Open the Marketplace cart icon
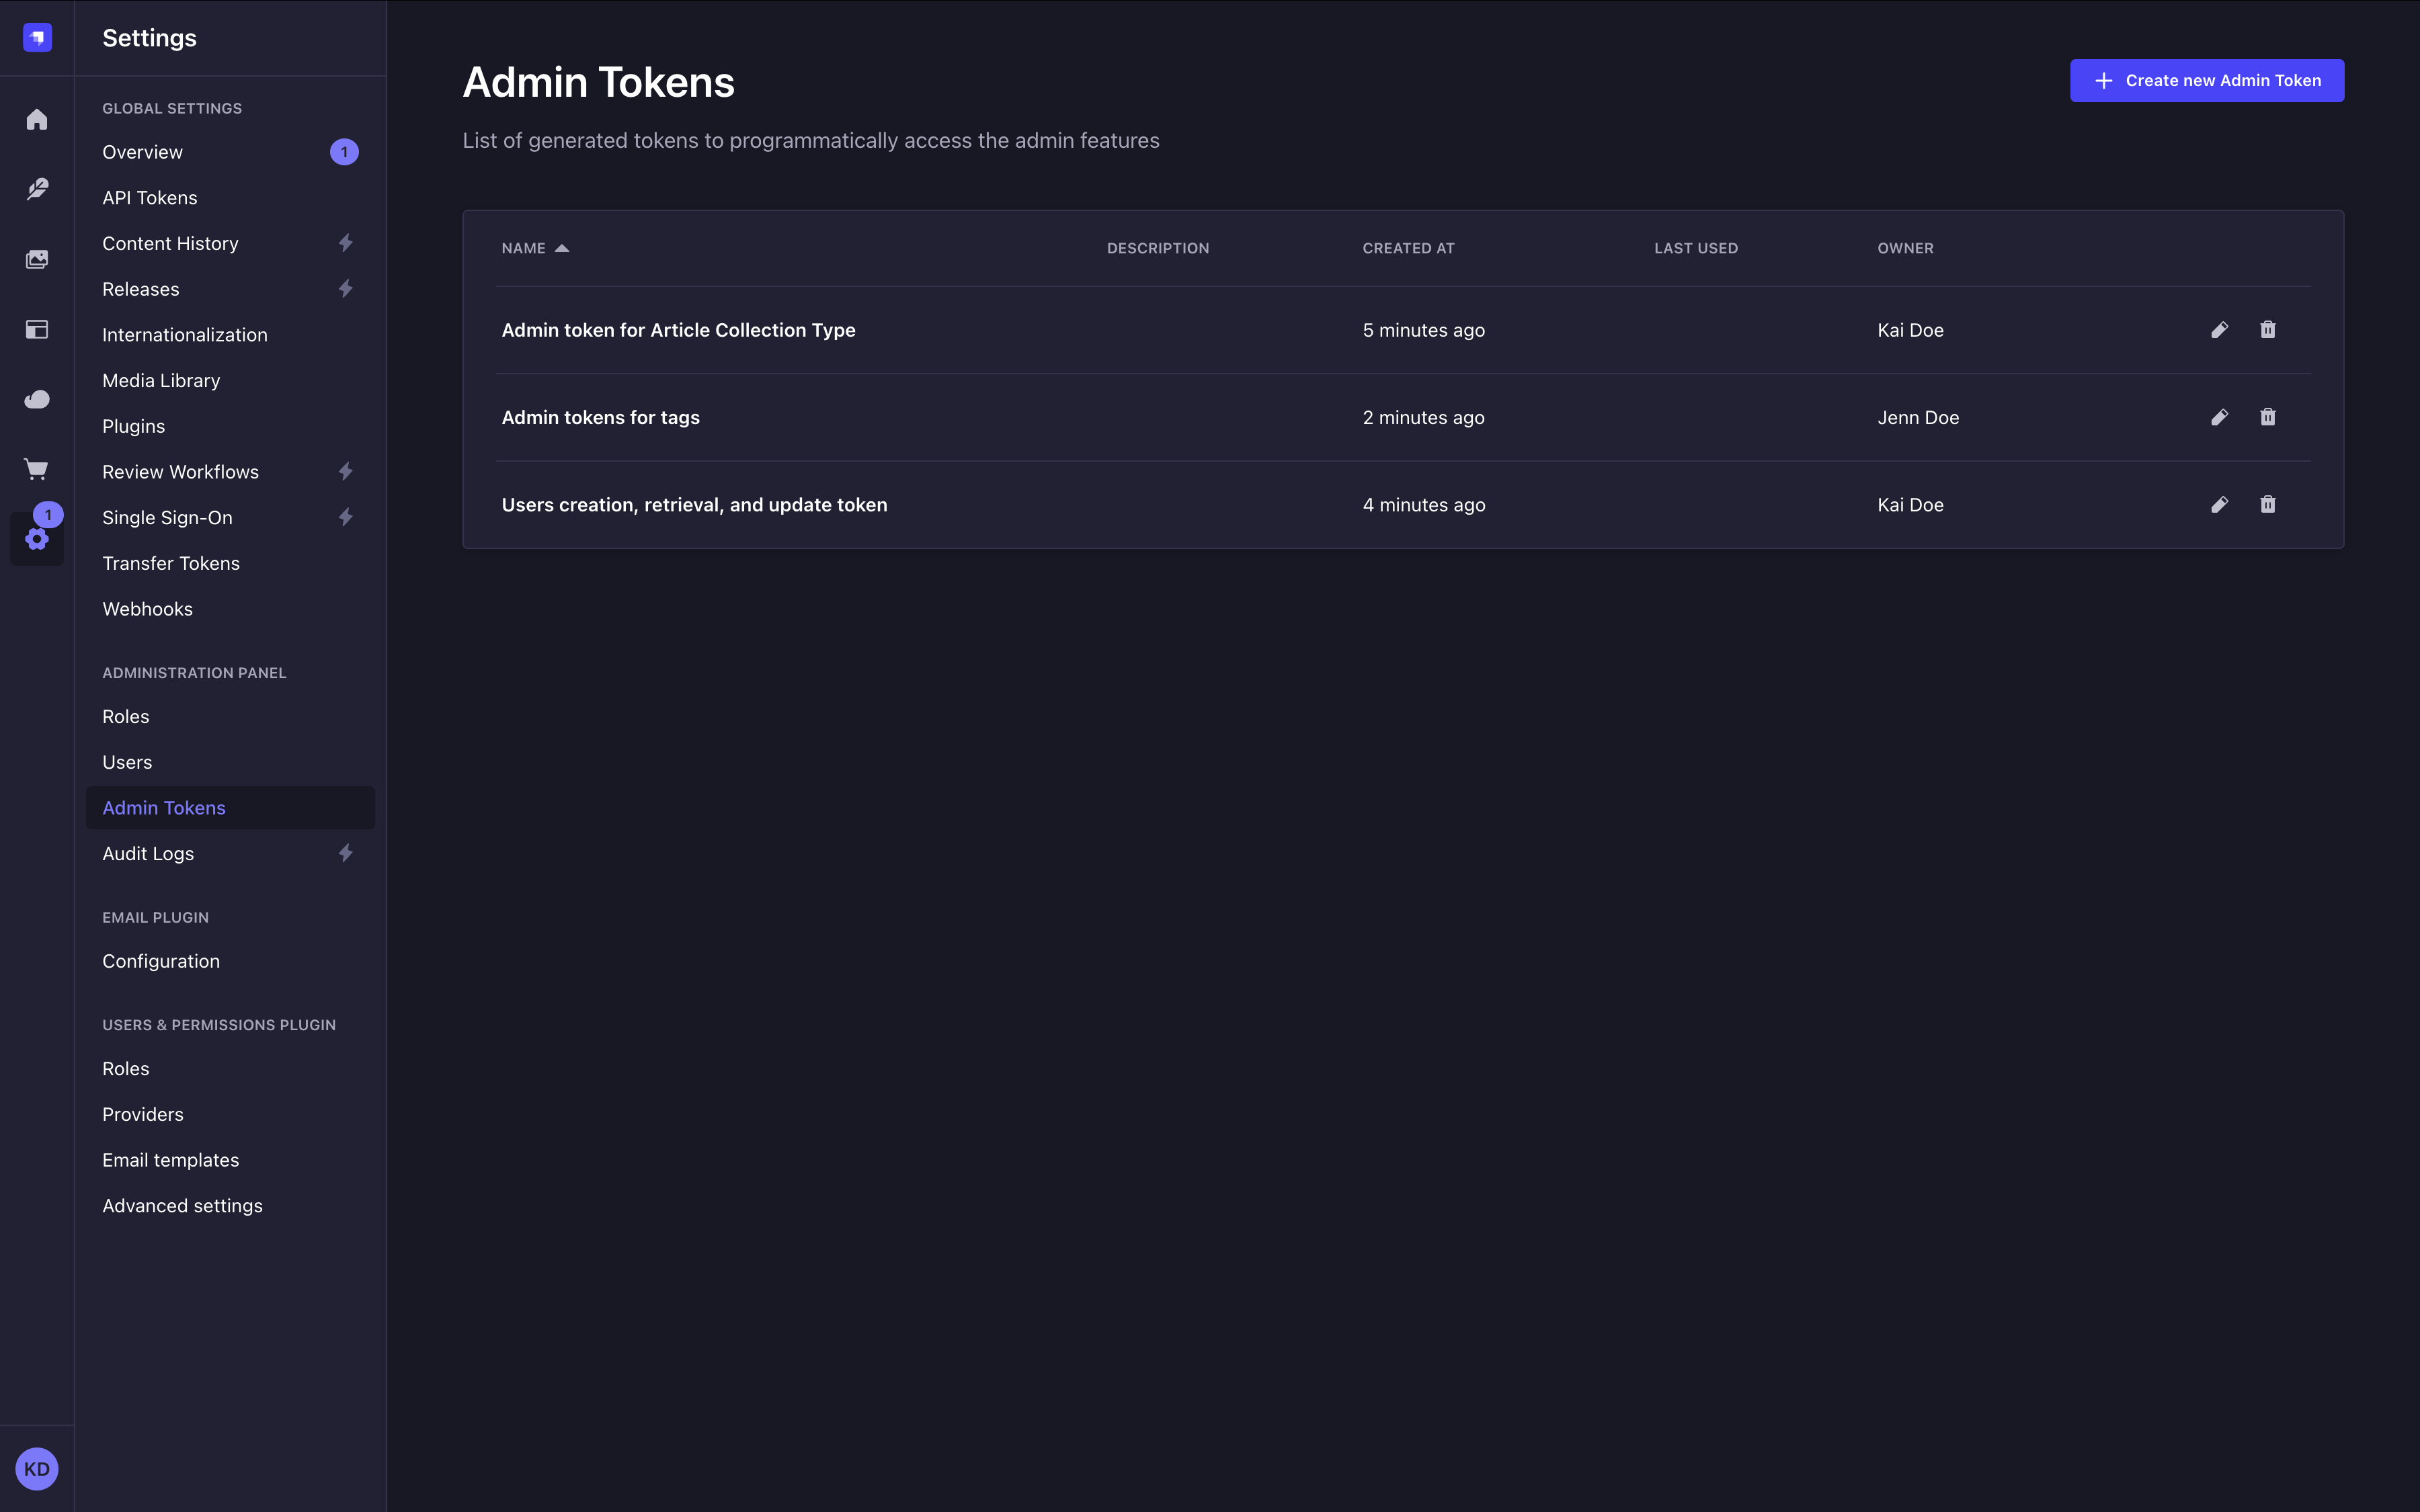Screen dimensions: 2420x1512 pyautogui.click(x=37, y=469)
